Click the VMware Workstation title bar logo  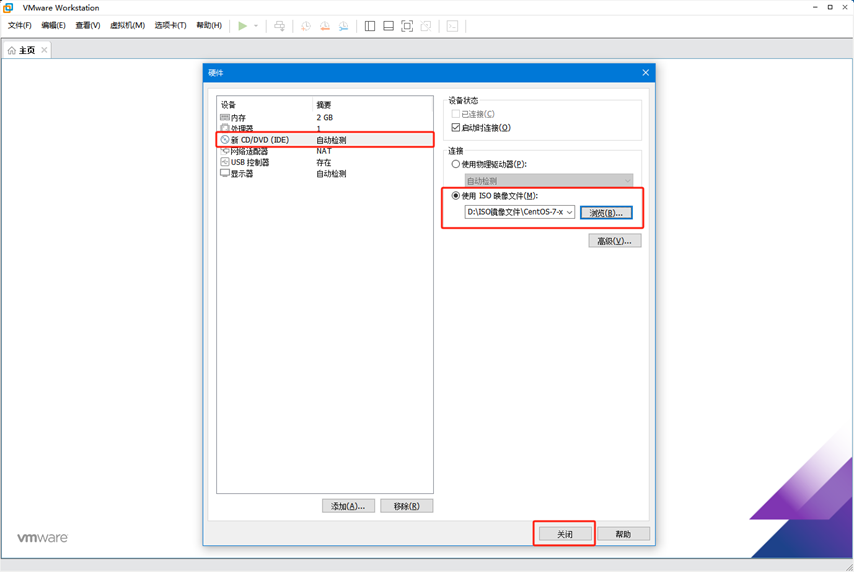8,8
